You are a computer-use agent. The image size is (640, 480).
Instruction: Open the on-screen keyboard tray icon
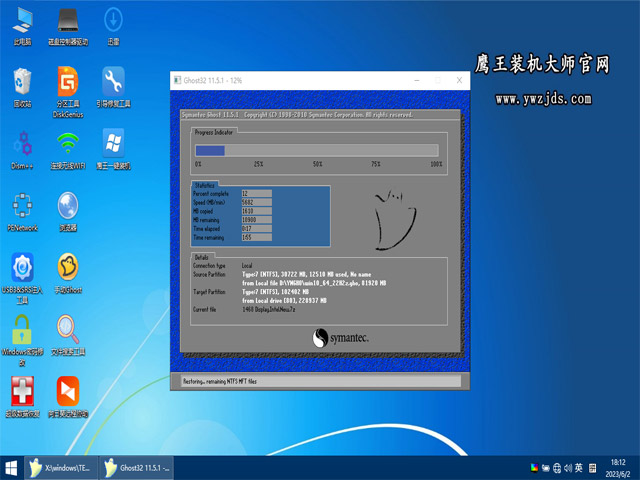pyautogui.click(x=593, y=468)
